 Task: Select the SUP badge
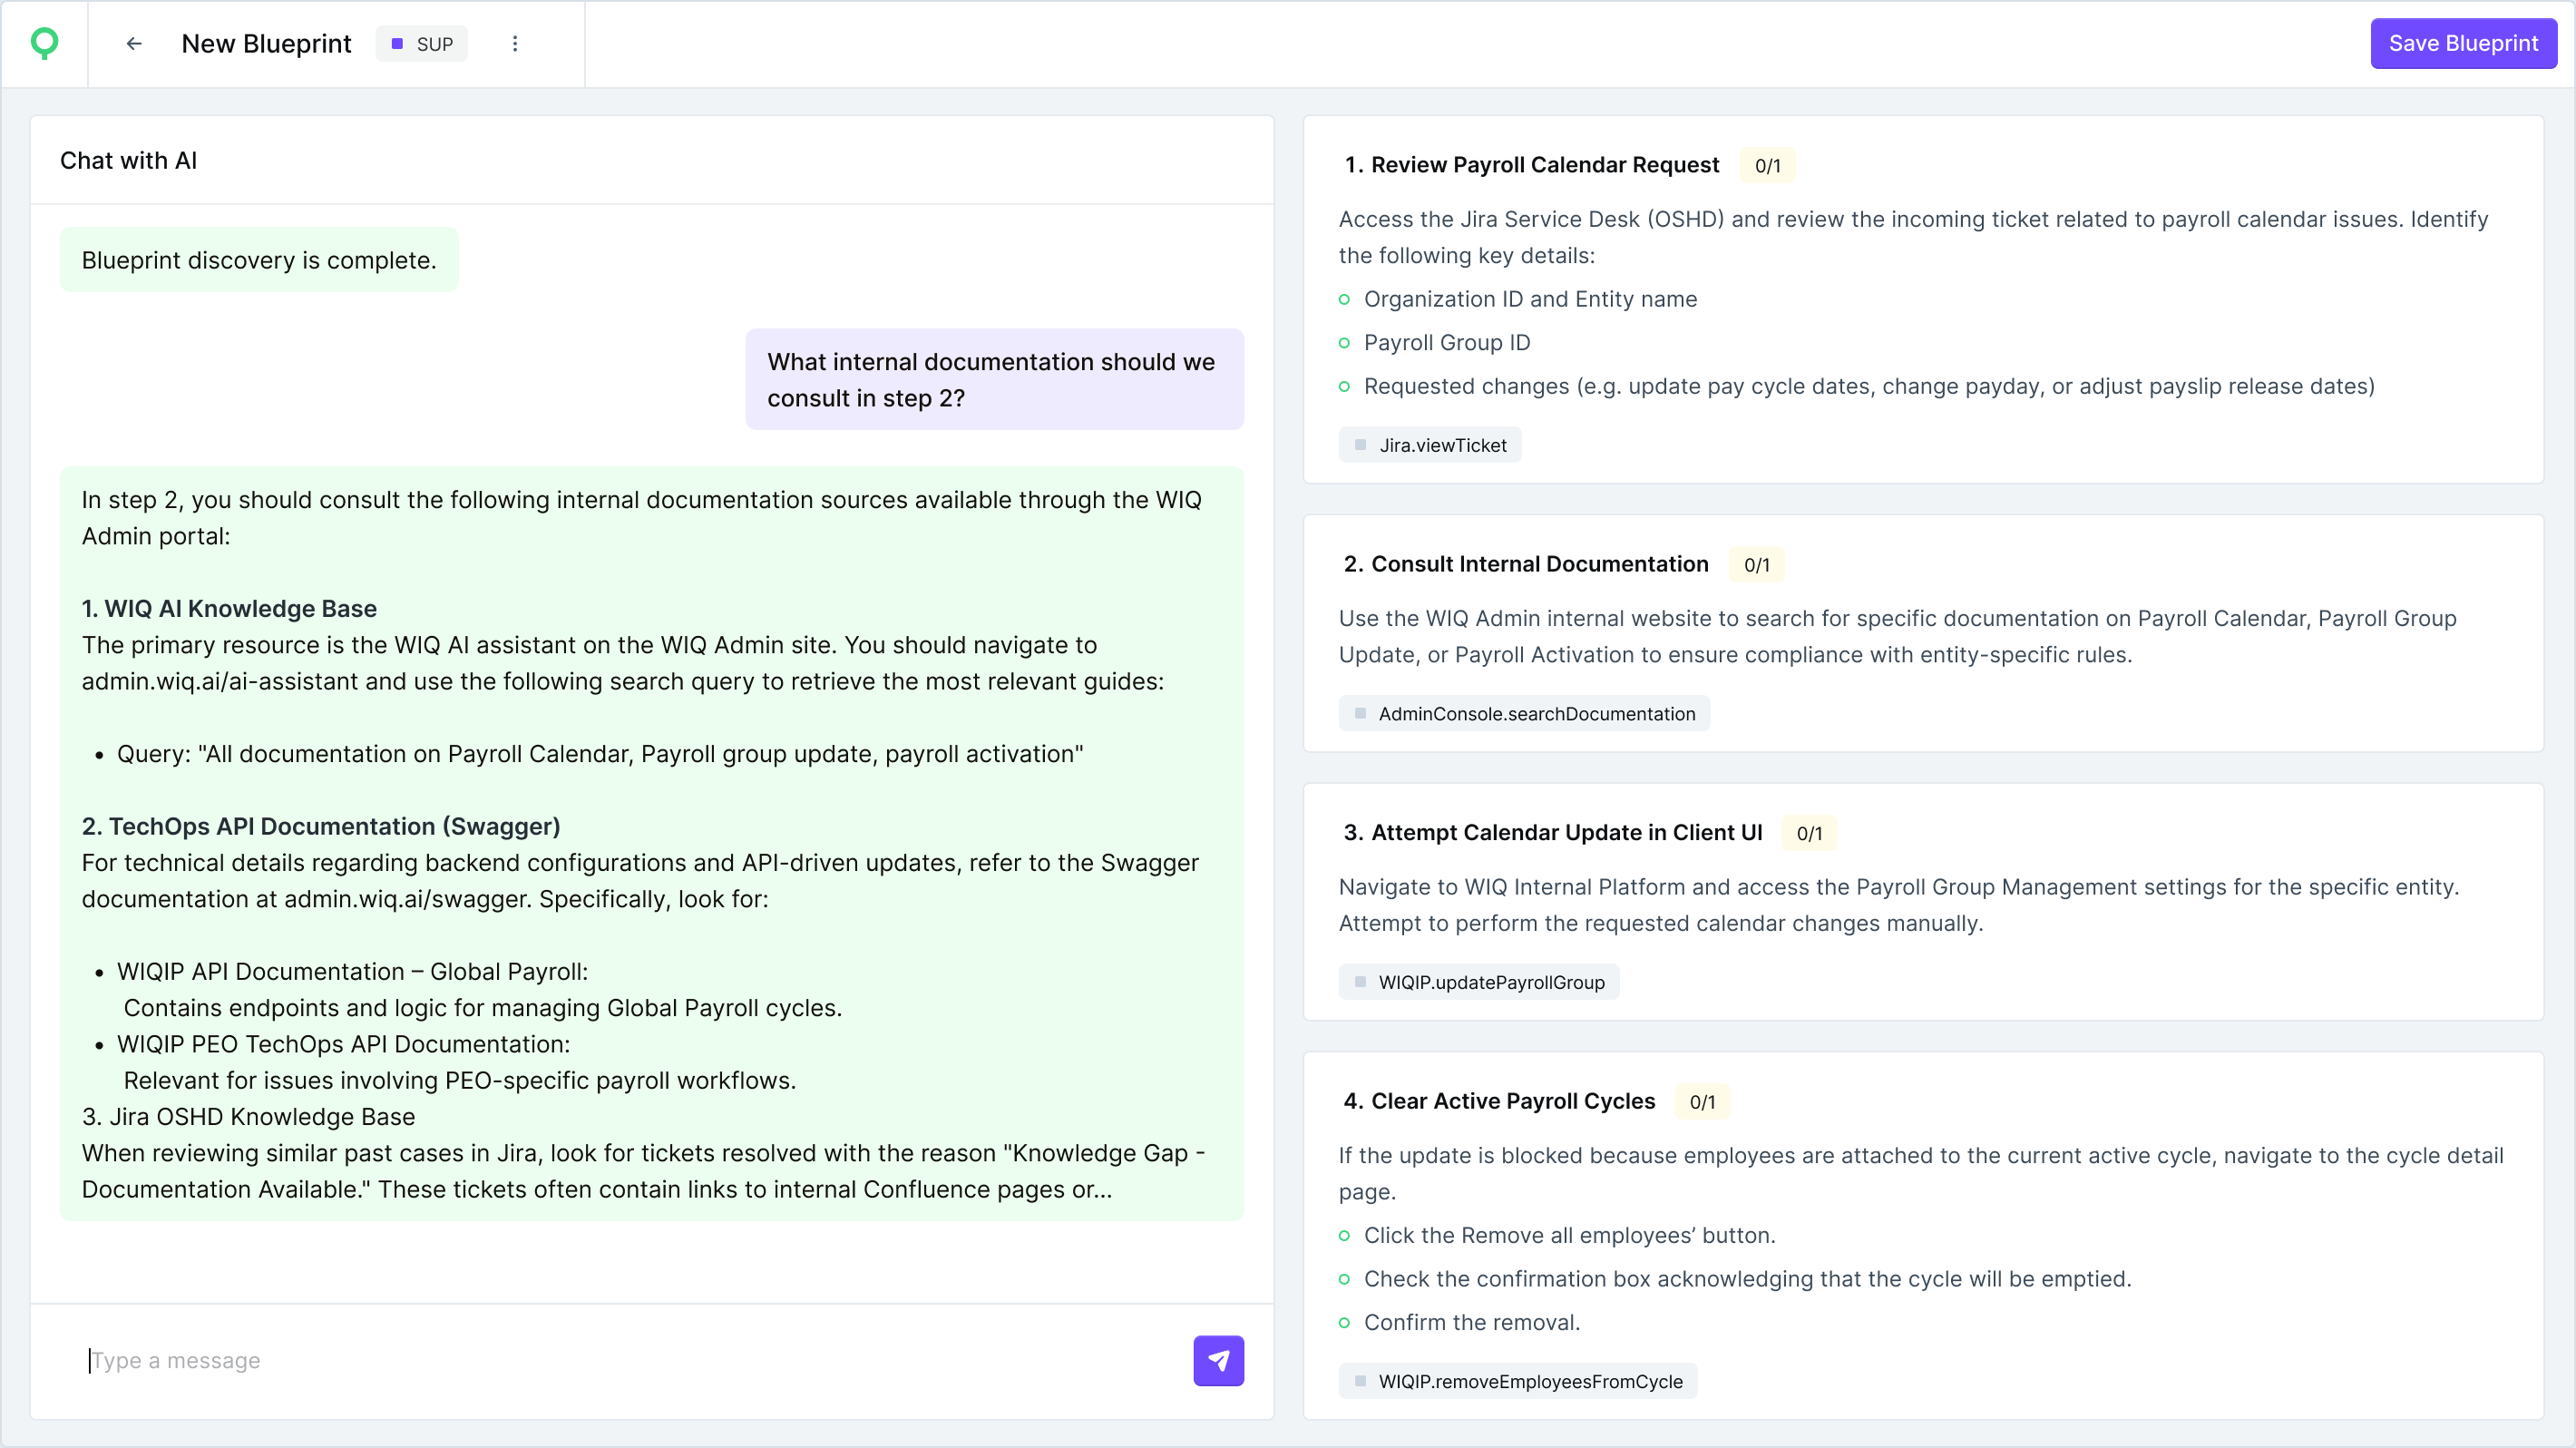422,43
